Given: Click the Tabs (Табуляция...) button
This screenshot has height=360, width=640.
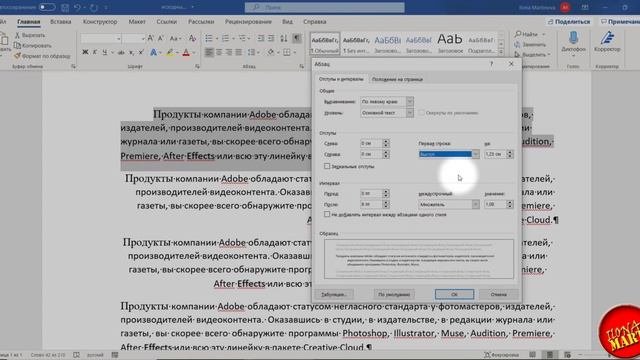Looking at the screenshot, I should (x=334, y=294).
